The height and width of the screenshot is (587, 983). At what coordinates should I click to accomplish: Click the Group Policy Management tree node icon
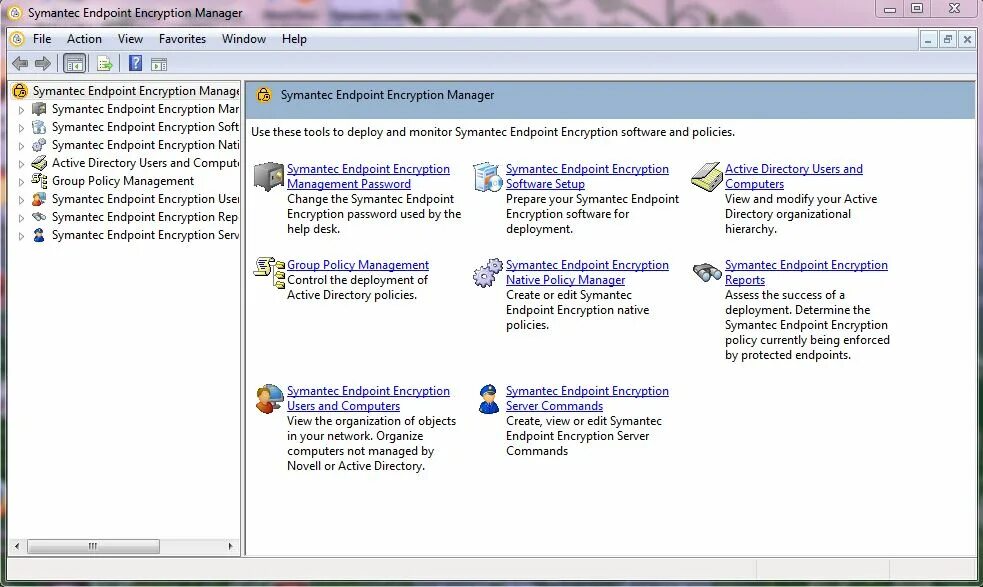[39, 181]
